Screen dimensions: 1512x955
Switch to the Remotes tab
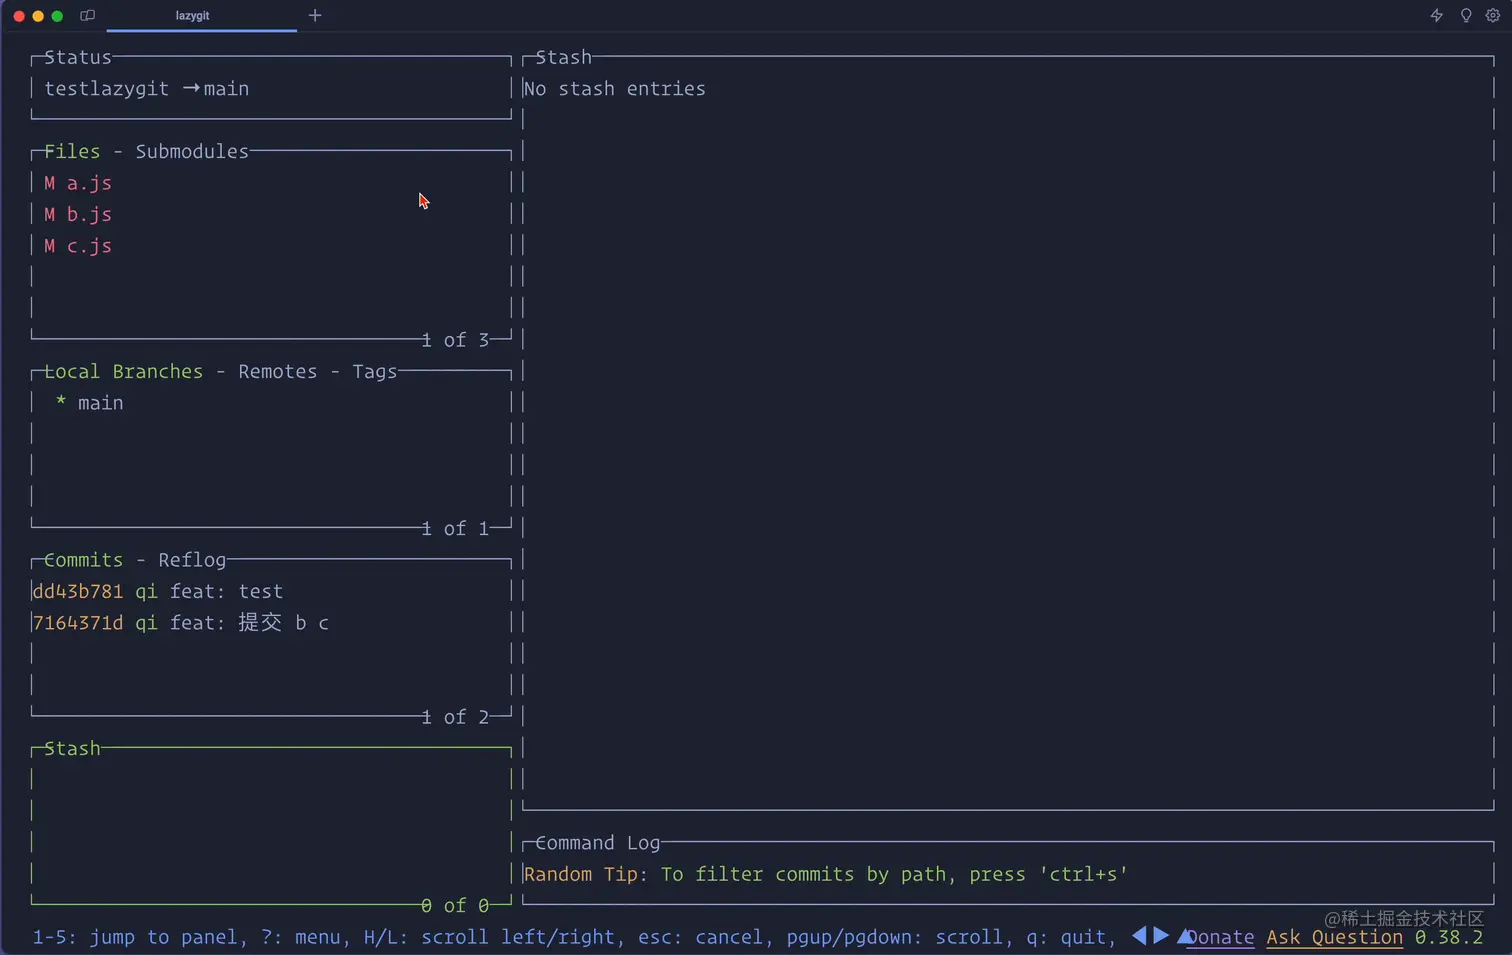point(277,371)
